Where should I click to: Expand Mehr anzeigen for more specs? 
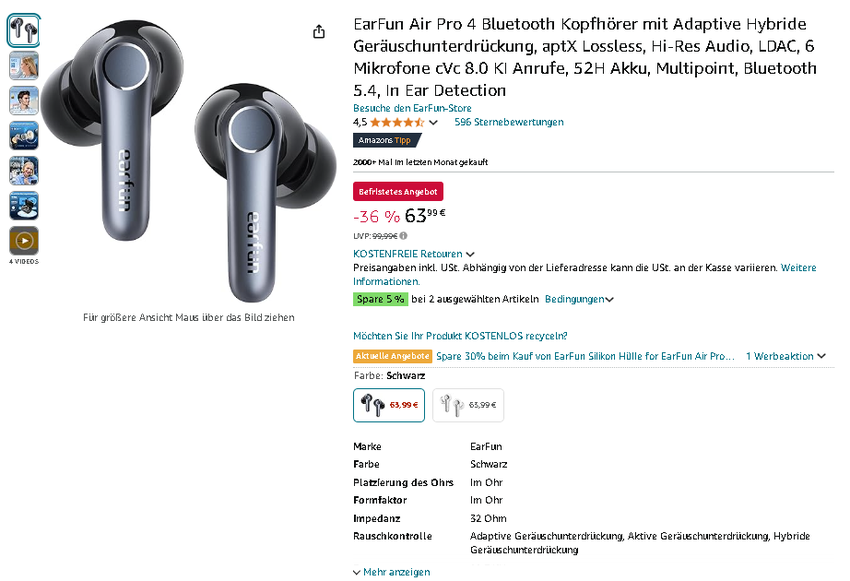tap(391, 572)
